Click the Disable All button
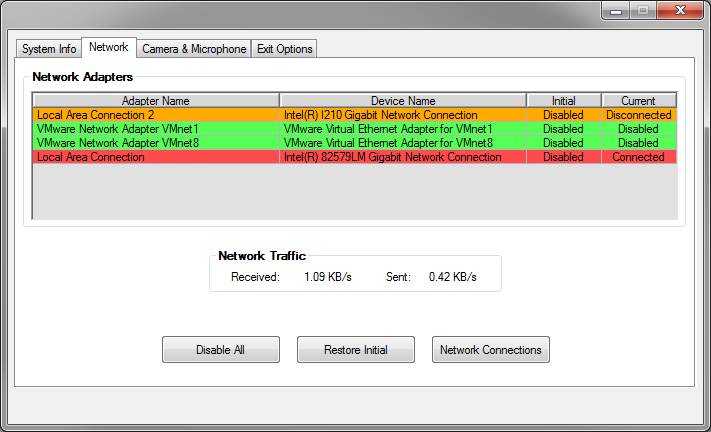The height and width of the screenshot is (432, 711). [x=221, y=349]
